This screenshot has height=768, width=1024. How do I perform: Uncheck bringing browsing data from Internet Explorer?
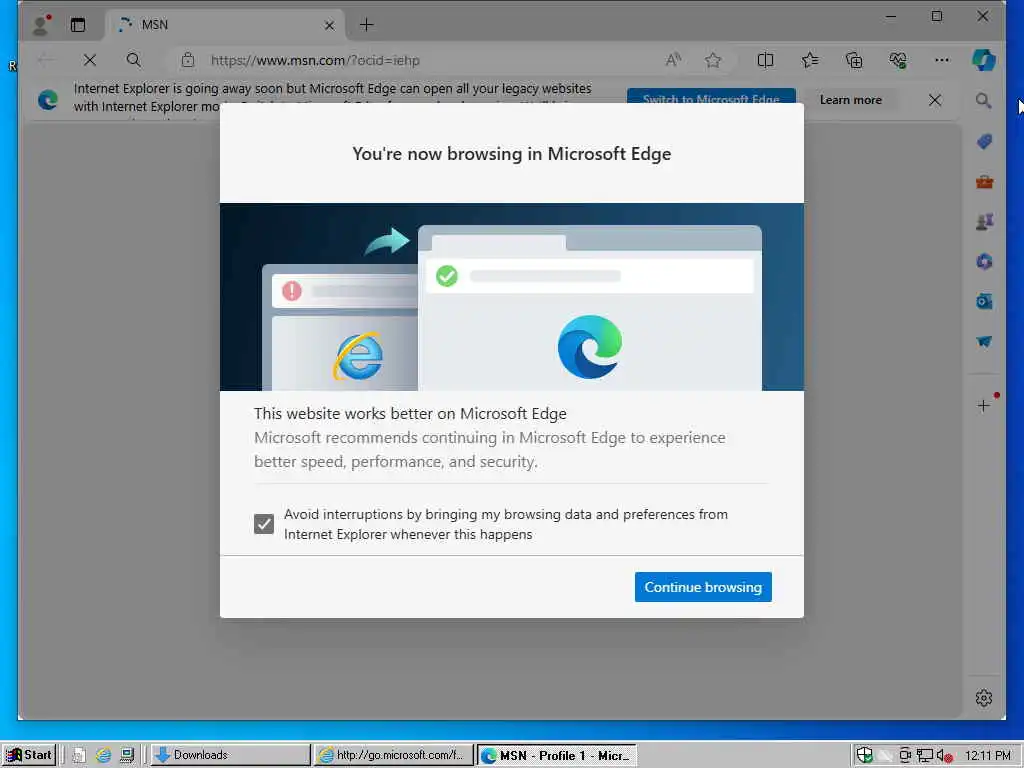point(264,524)
